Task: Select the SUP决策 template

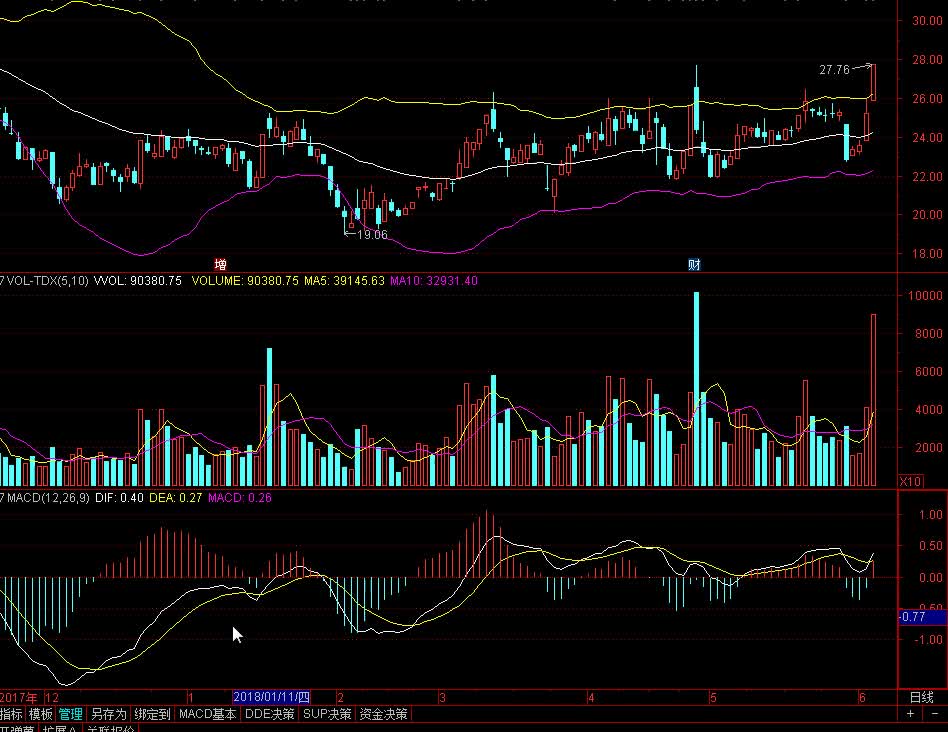Action: point(327,715)
